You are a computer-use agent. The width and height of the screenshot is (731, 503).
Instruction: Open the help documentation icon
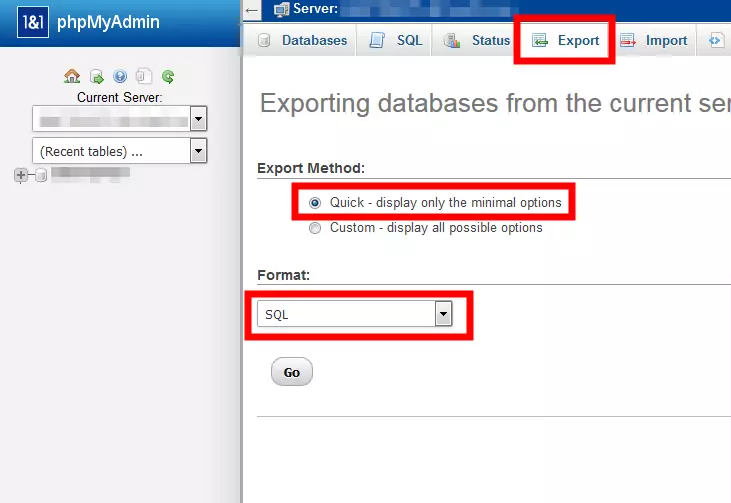(120, 76)
